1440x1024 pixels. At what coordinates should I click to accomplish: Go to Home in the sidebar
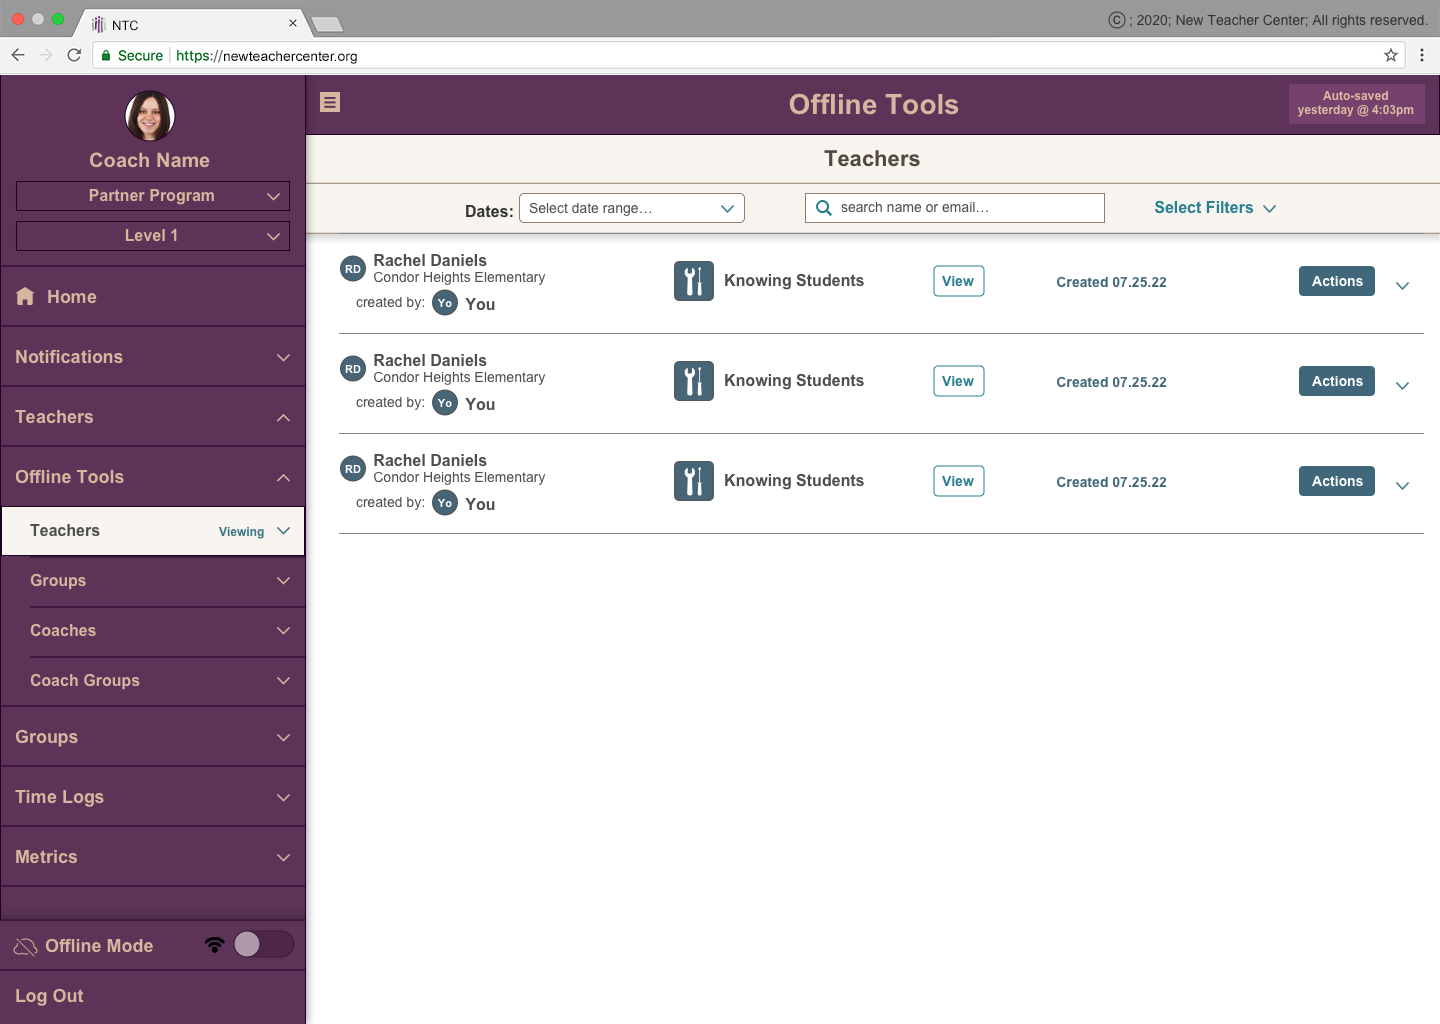click(153, 297)
